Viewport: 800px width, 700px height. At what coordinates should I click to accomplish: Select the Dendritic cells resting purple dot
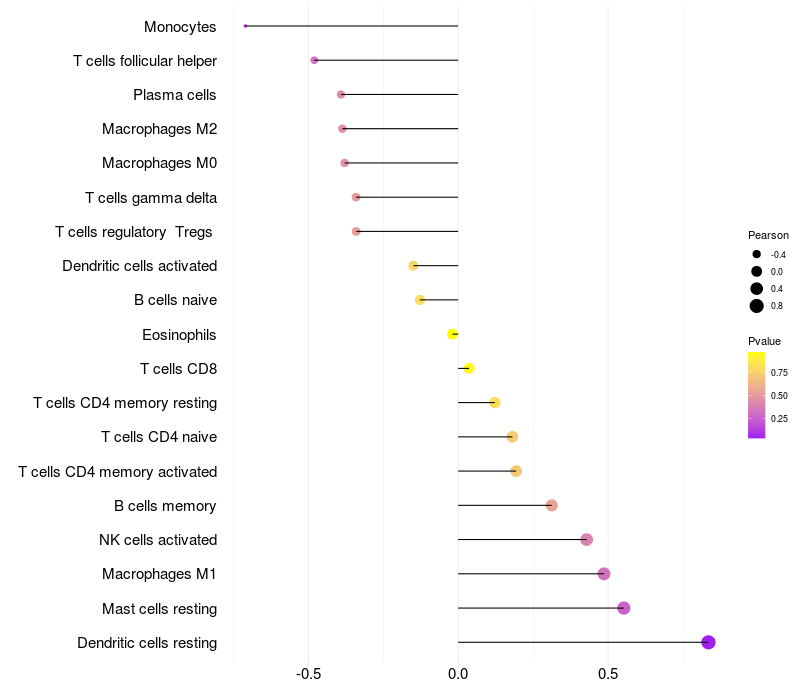[x=708, y=642]
